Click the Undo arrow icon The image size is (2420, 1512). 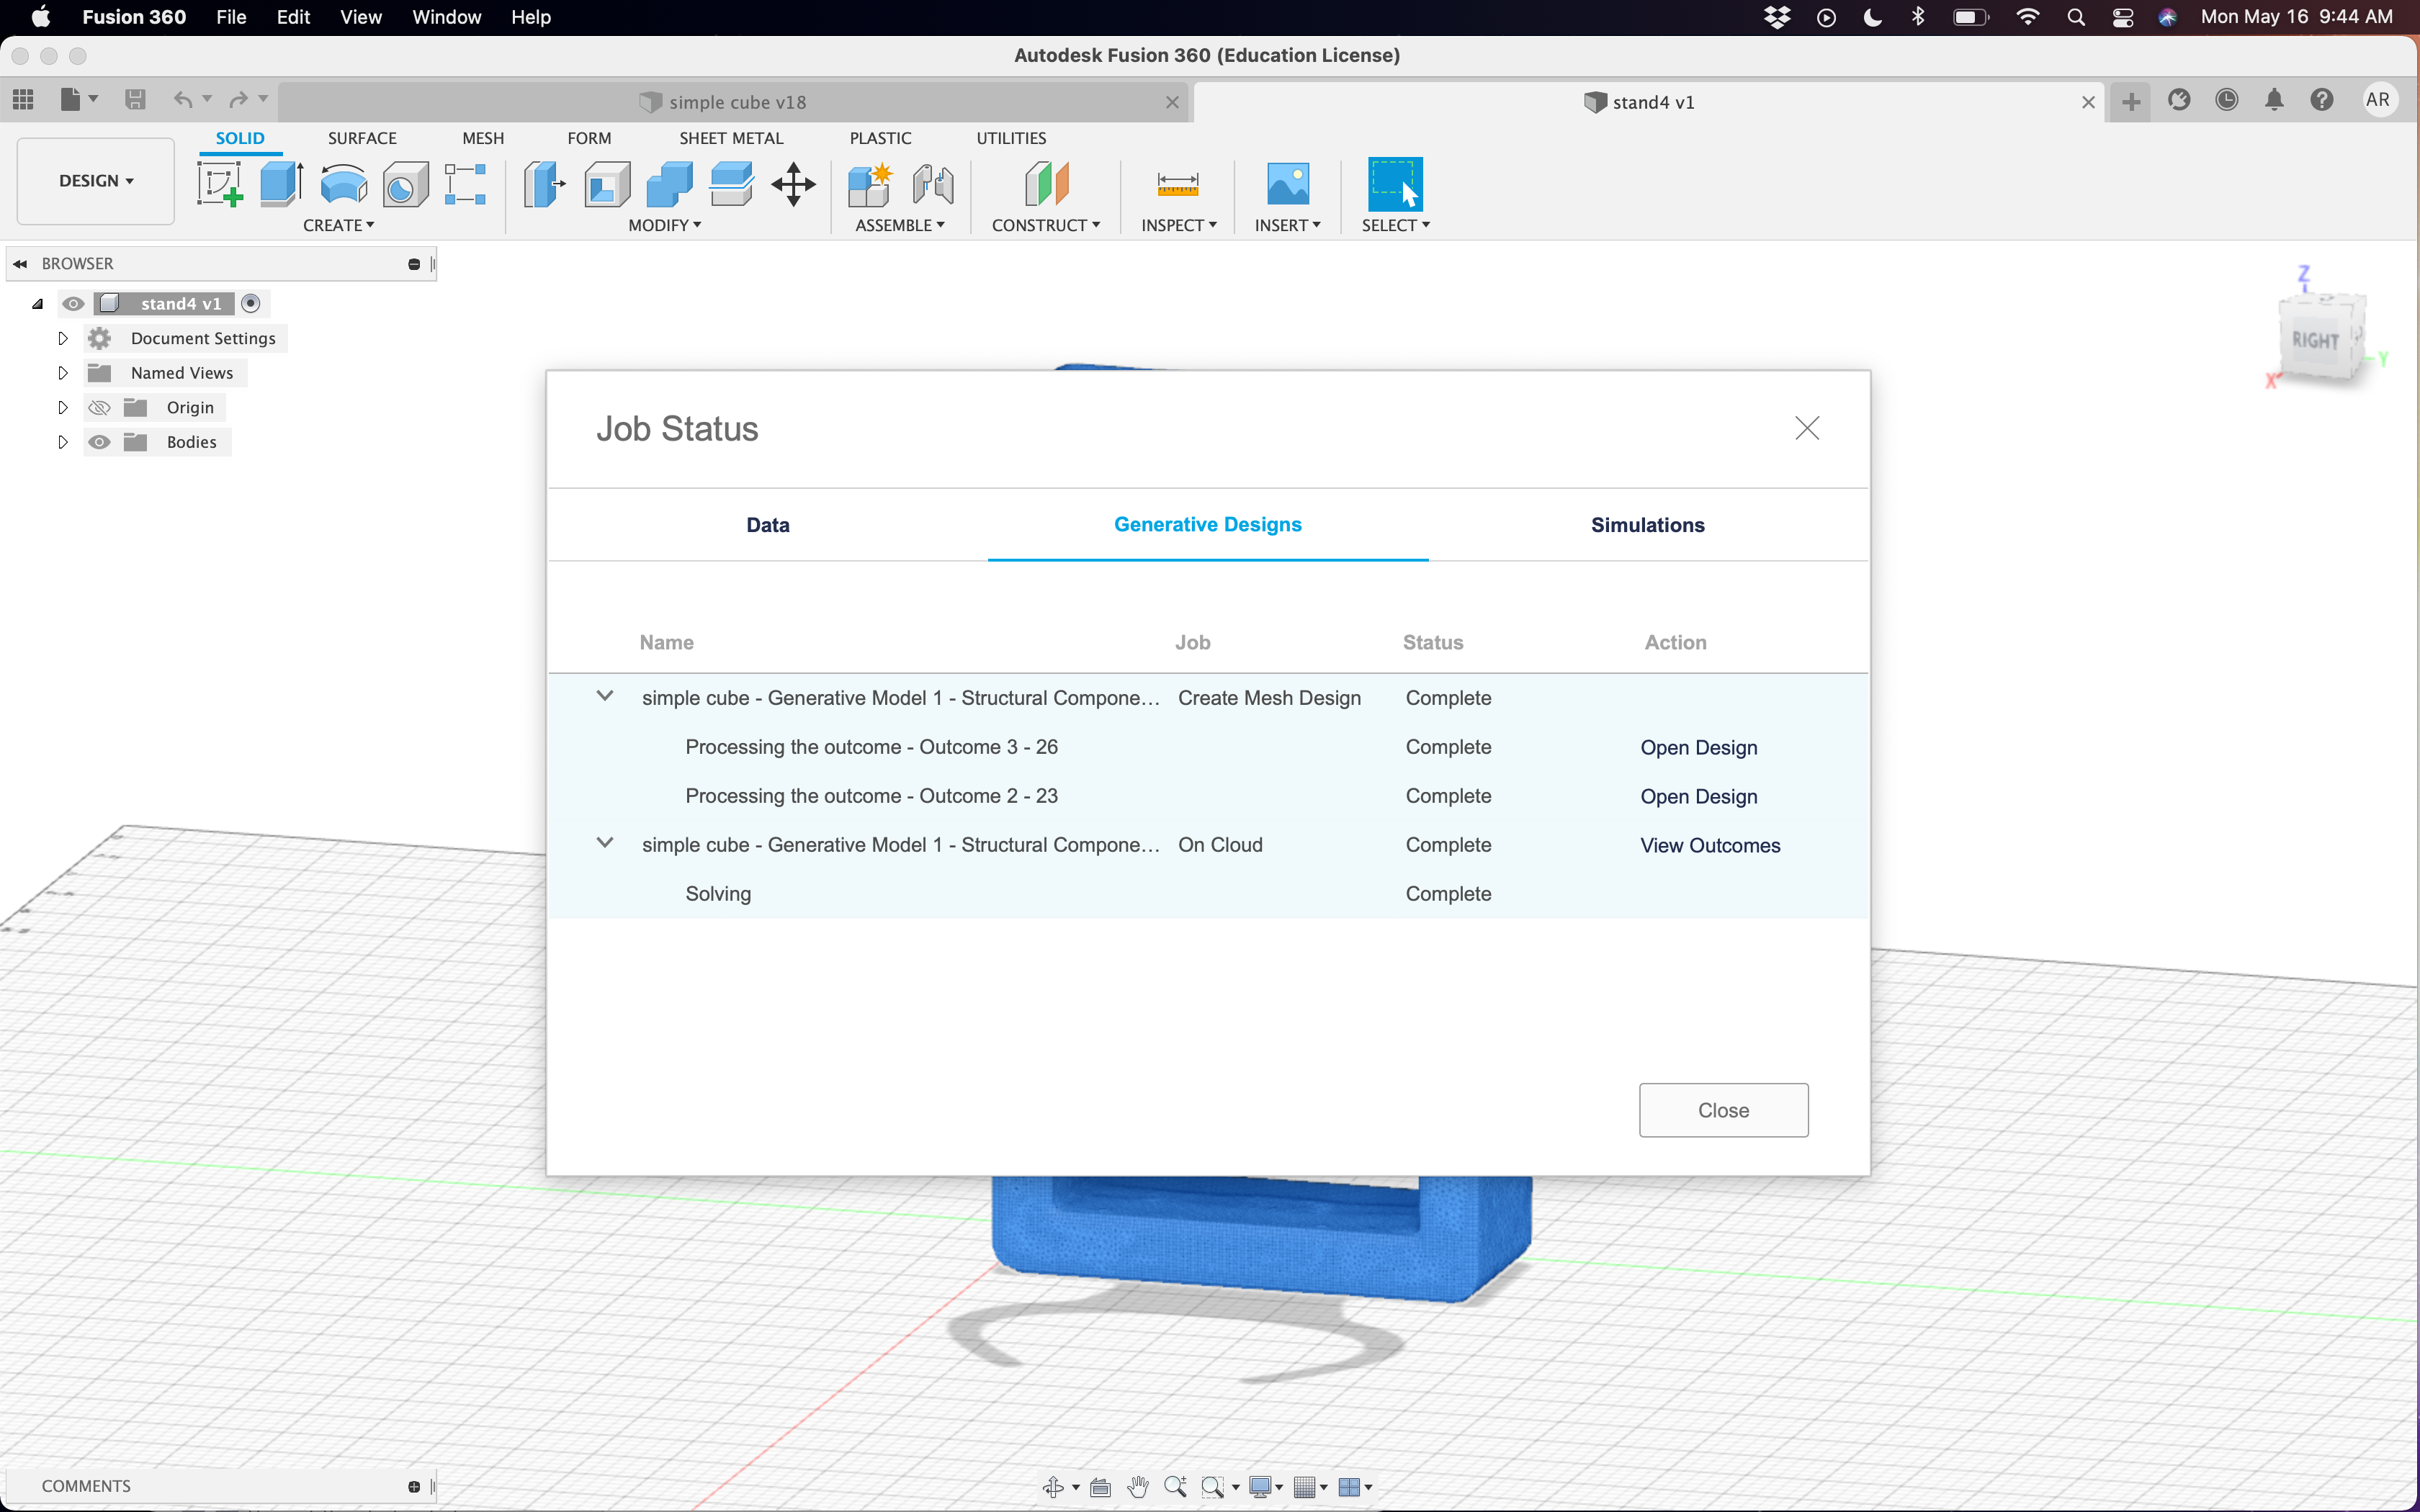pos(183,100)
